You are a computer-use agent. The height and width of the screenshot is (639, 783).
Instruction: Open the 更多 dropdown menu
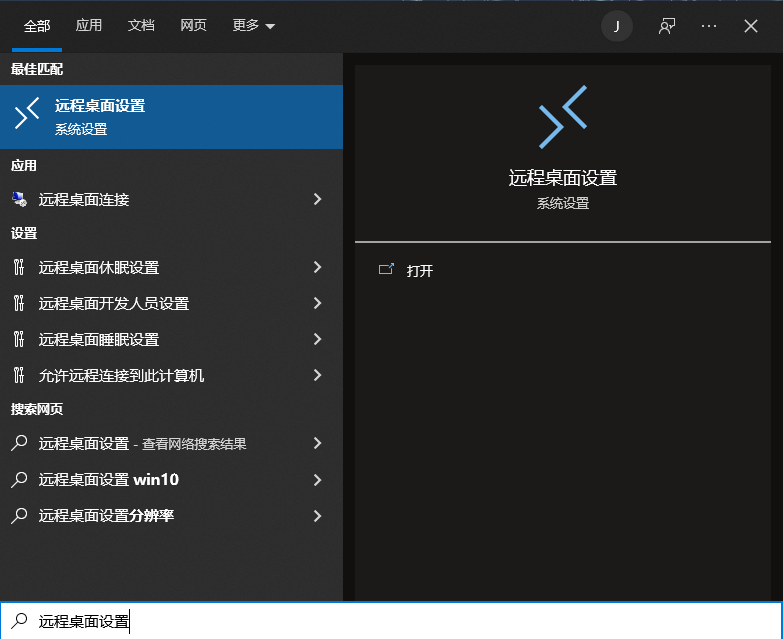(253, 25)
